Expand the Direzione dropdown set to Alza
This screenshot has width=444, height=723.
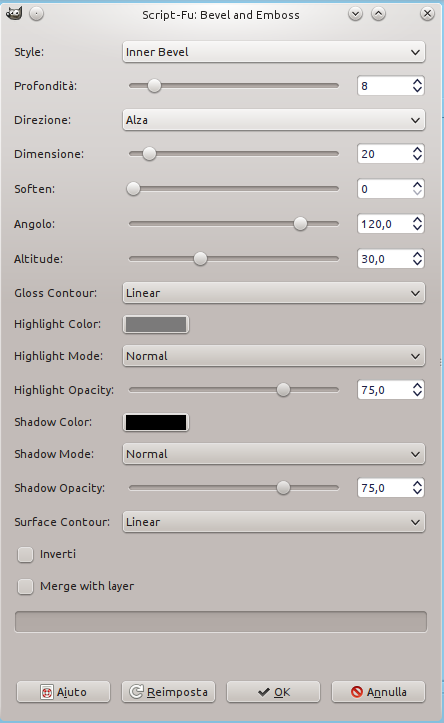click(x=274, y=120)
